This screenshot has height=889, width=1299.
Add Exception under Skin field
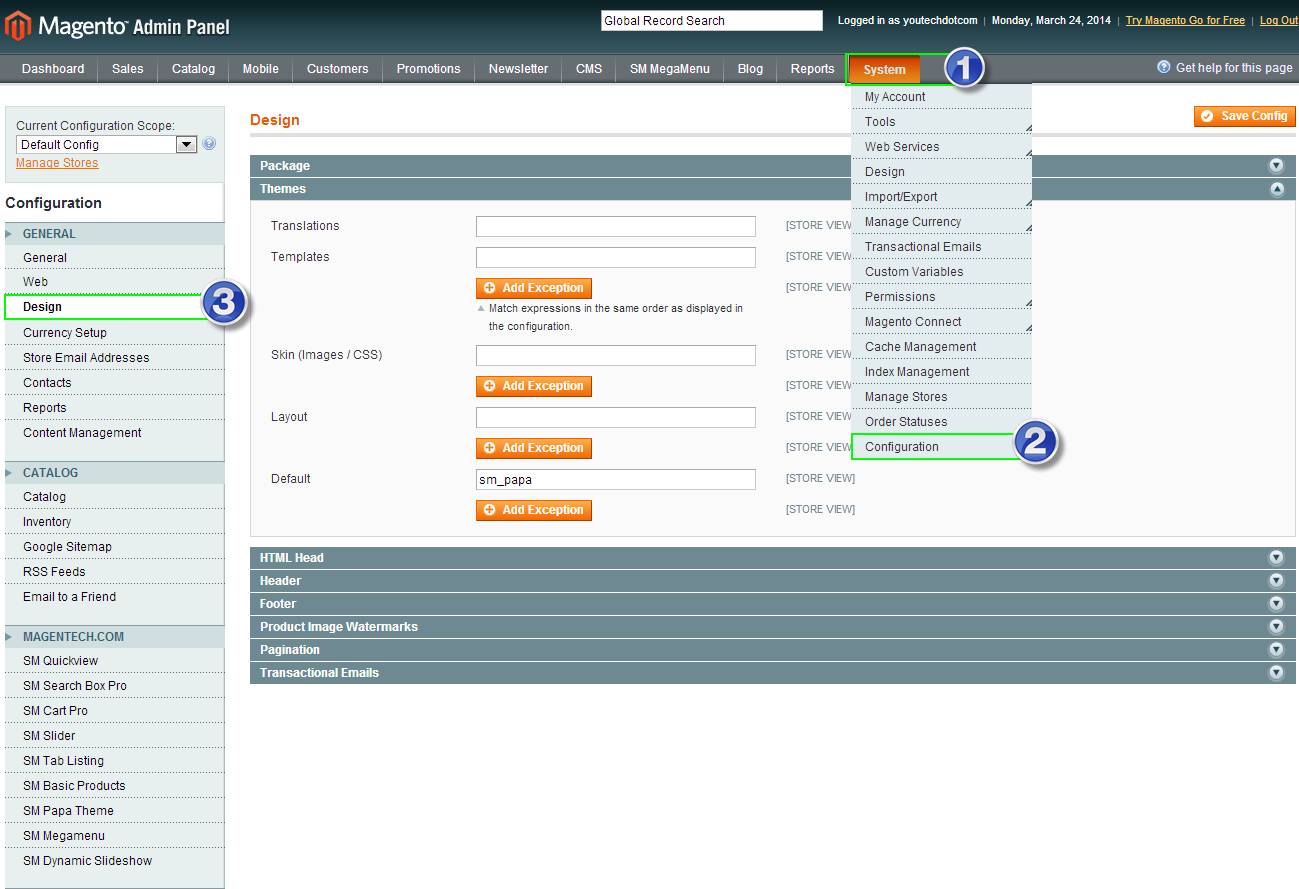(534, 386)
